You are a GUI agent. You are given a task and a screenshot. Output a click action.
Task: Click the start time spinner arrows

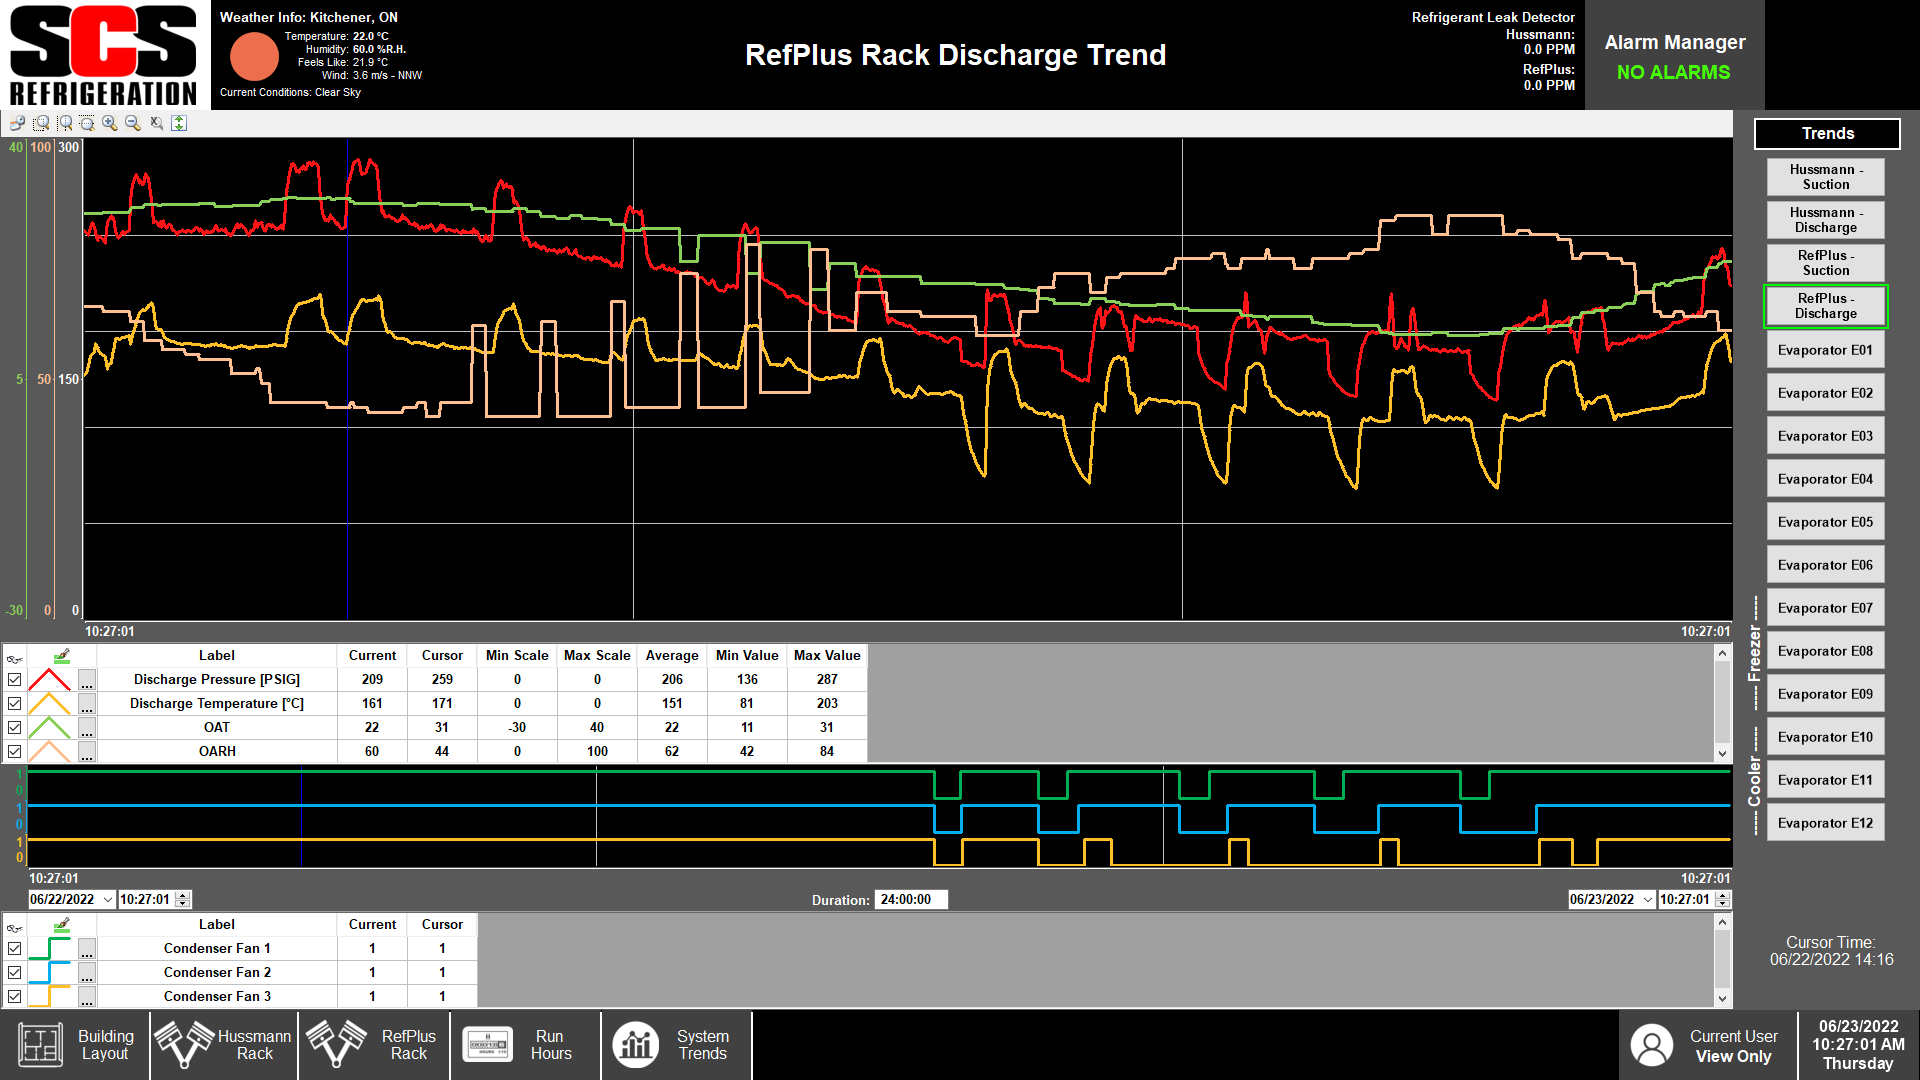coord(183,900)
